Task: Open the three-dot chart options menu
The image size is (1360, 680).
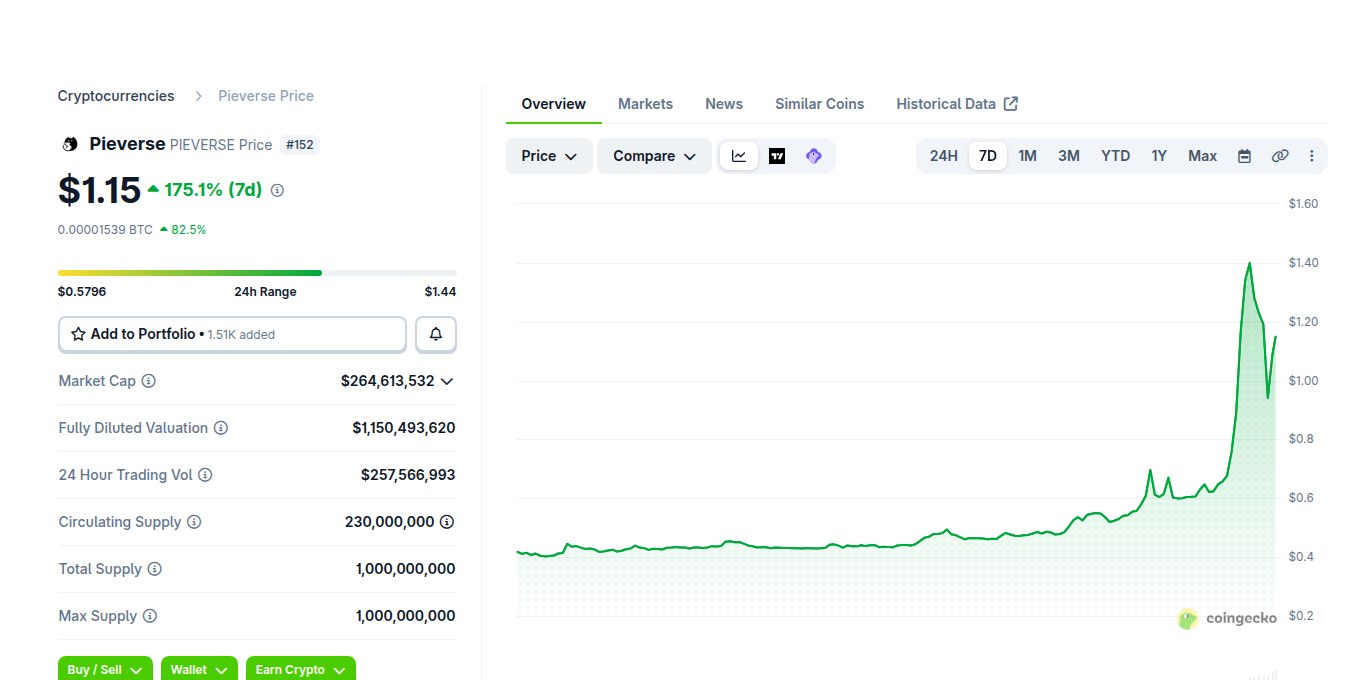Action: coord(1312,156)
